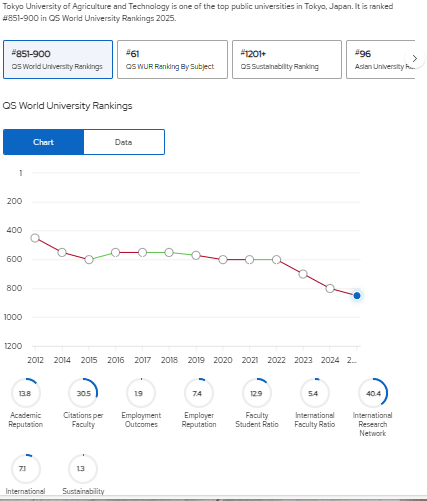Click the 1200 y-axis label
This screenshot has width=427, height=501.
click(13, 346)
